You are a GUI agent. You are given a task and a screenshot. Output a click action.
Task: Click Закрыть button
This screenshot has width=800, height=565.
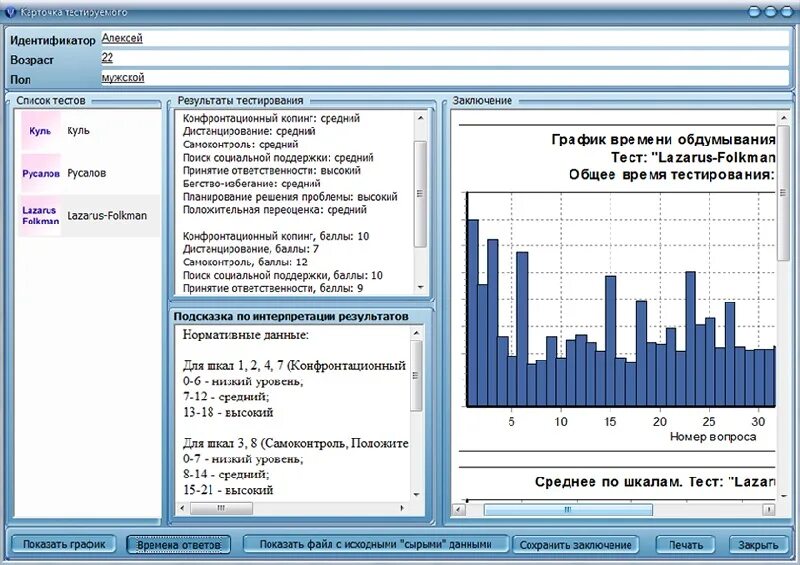[x=758, y=545]
